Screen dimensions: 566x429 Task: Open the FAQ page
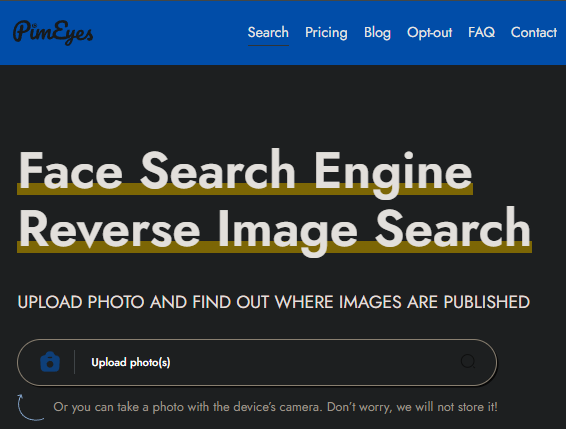(x=482, y=32)
